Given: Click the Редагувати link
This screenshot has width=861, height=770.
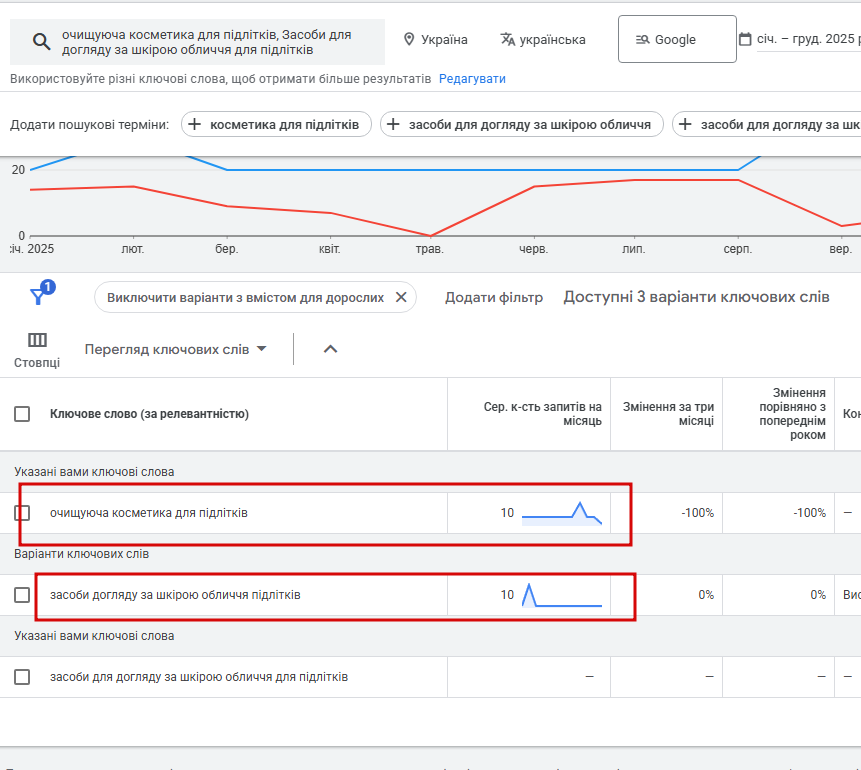Looking at the screenshot, I should [472, 78].
